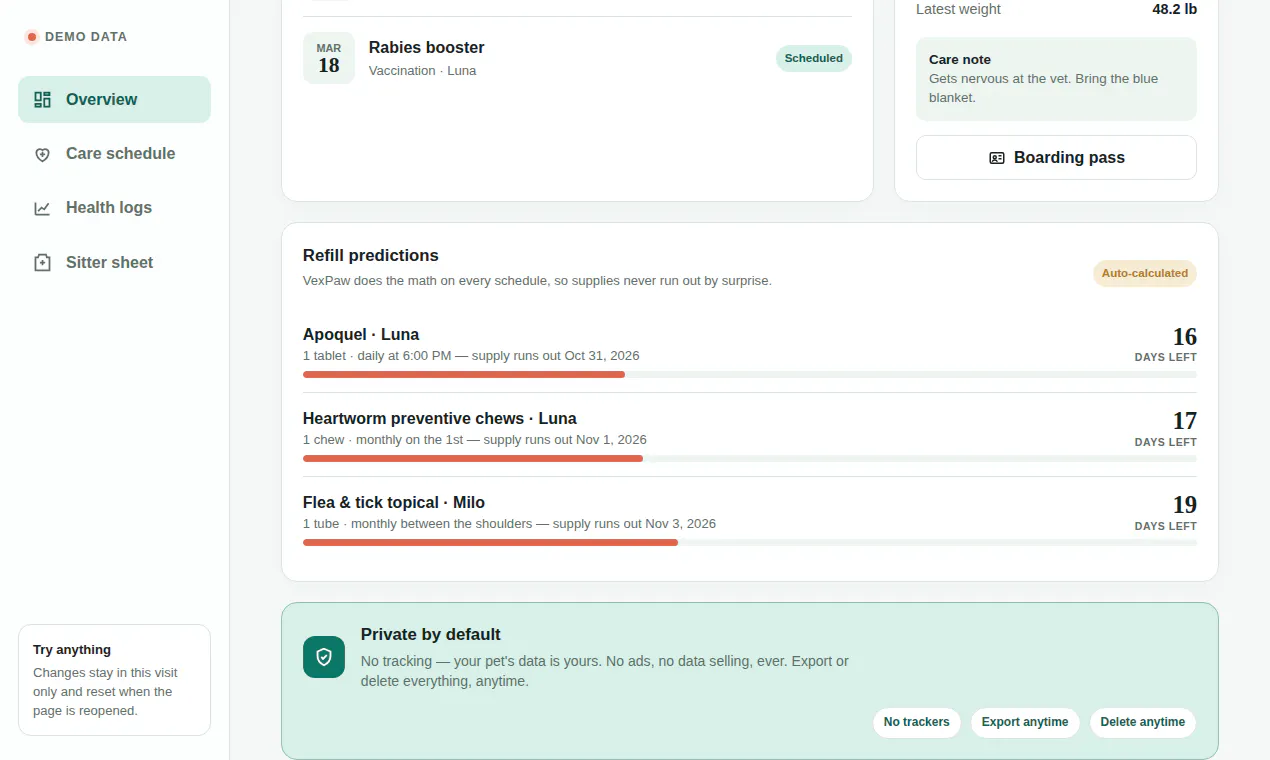
Task: Click the Vaccination · Luna subtitle
Action: point(422,71)
